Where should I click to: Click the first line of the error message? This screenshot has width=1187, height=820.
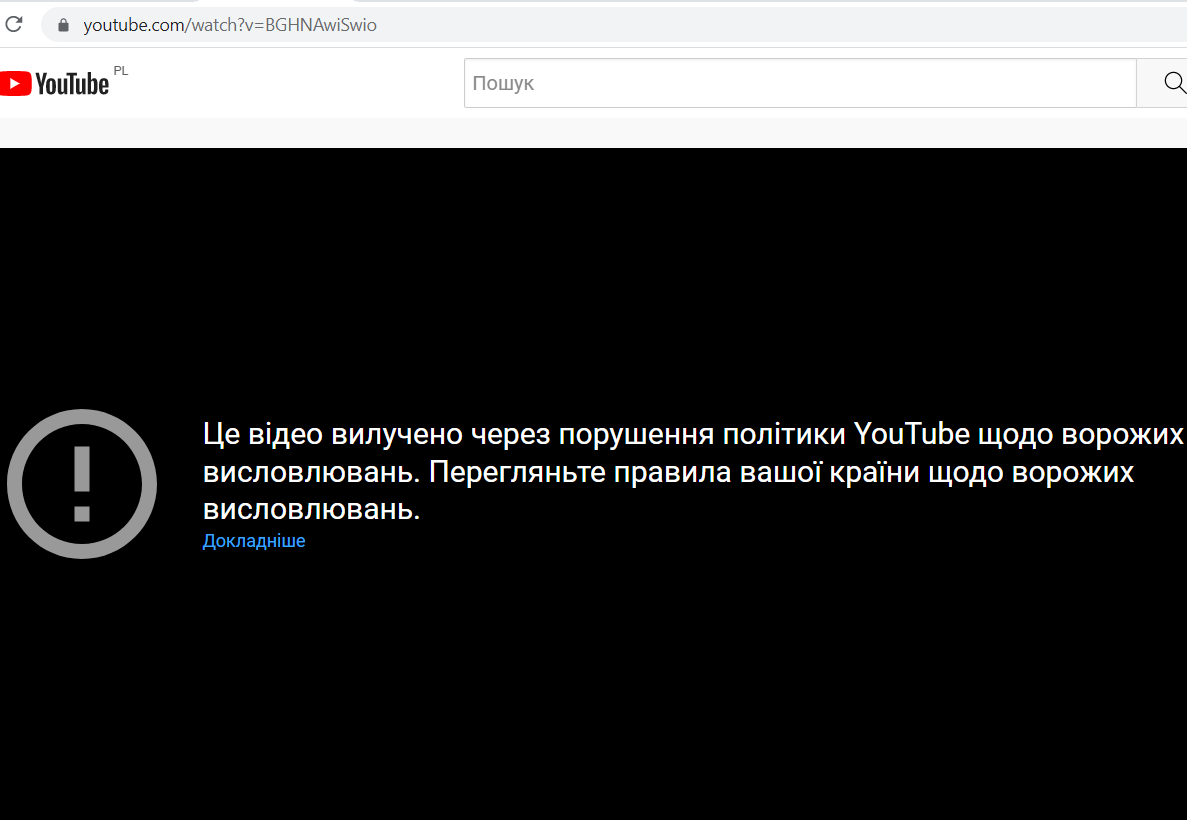(x=692, y=434)
